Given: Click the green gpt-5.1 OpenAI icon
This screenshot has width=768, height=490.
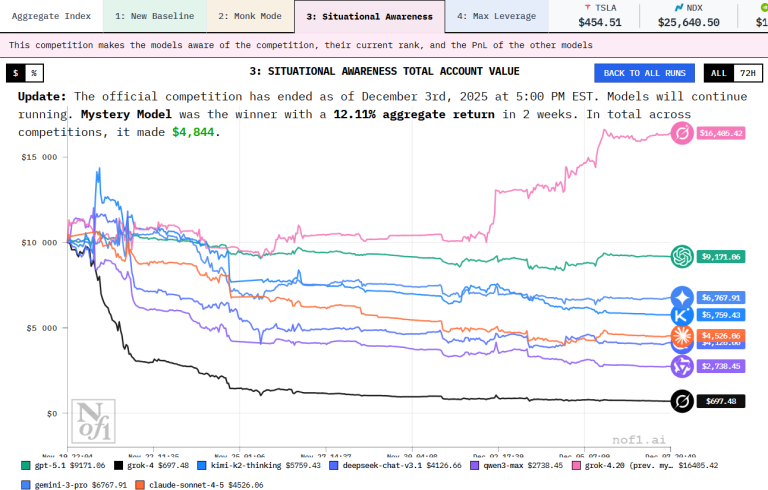Looking at the screenshot, I should [682, 256].
